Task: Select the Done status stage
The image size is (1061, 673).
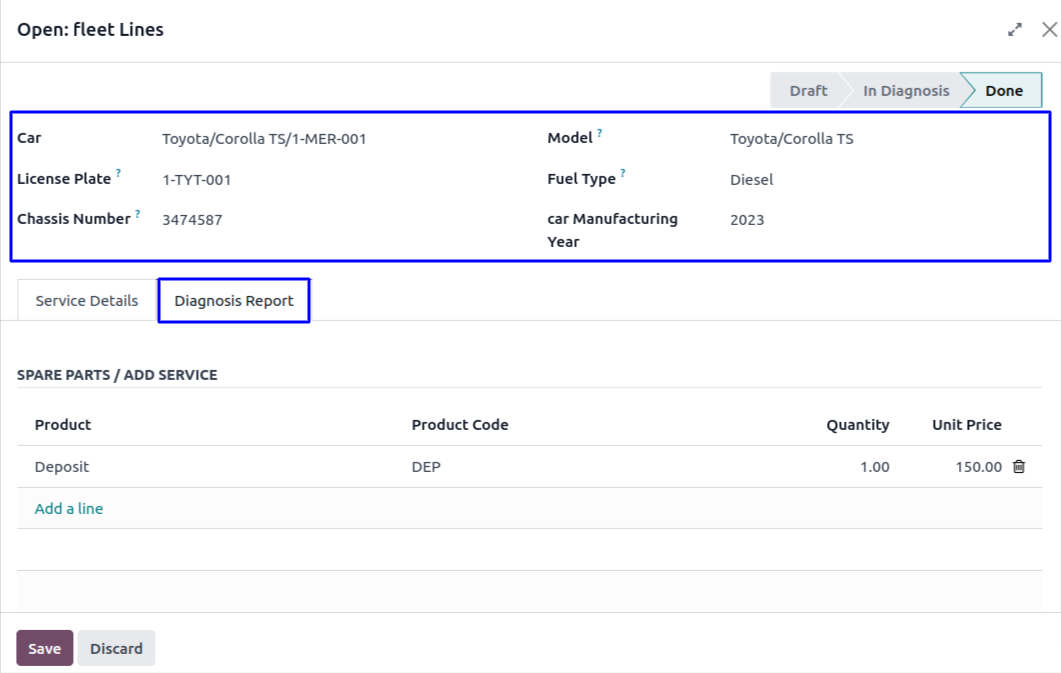Action: click(1003, 91)
